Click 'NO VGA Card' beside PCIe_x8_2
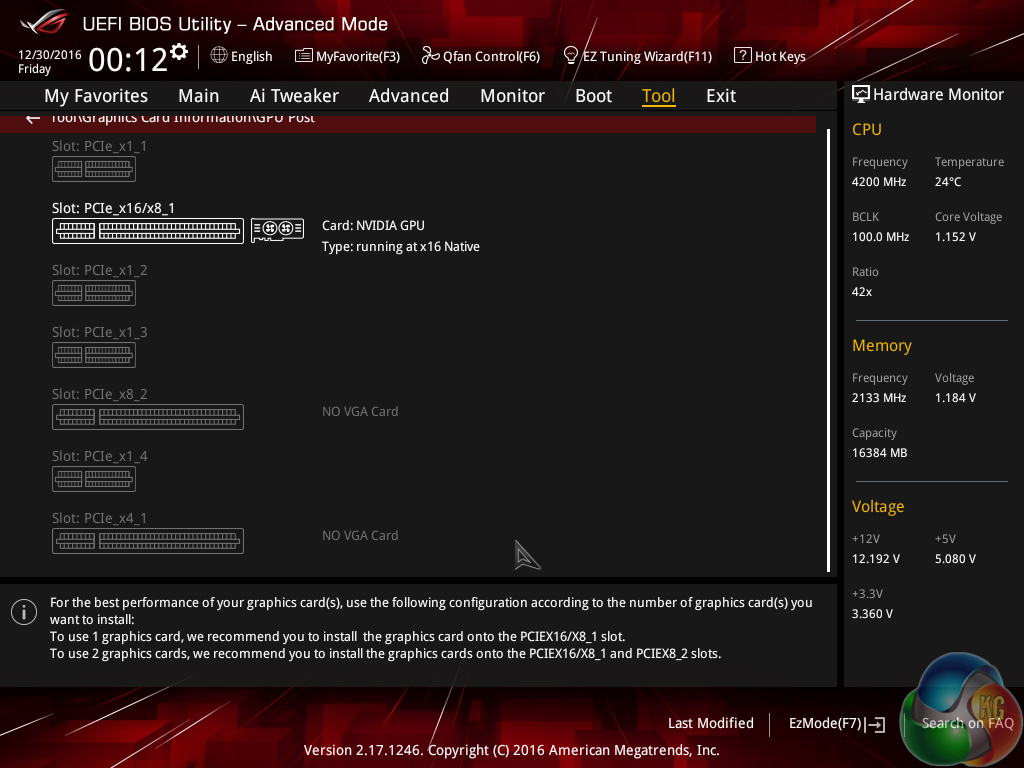The image size is (1024, 768). click(360, 411)
